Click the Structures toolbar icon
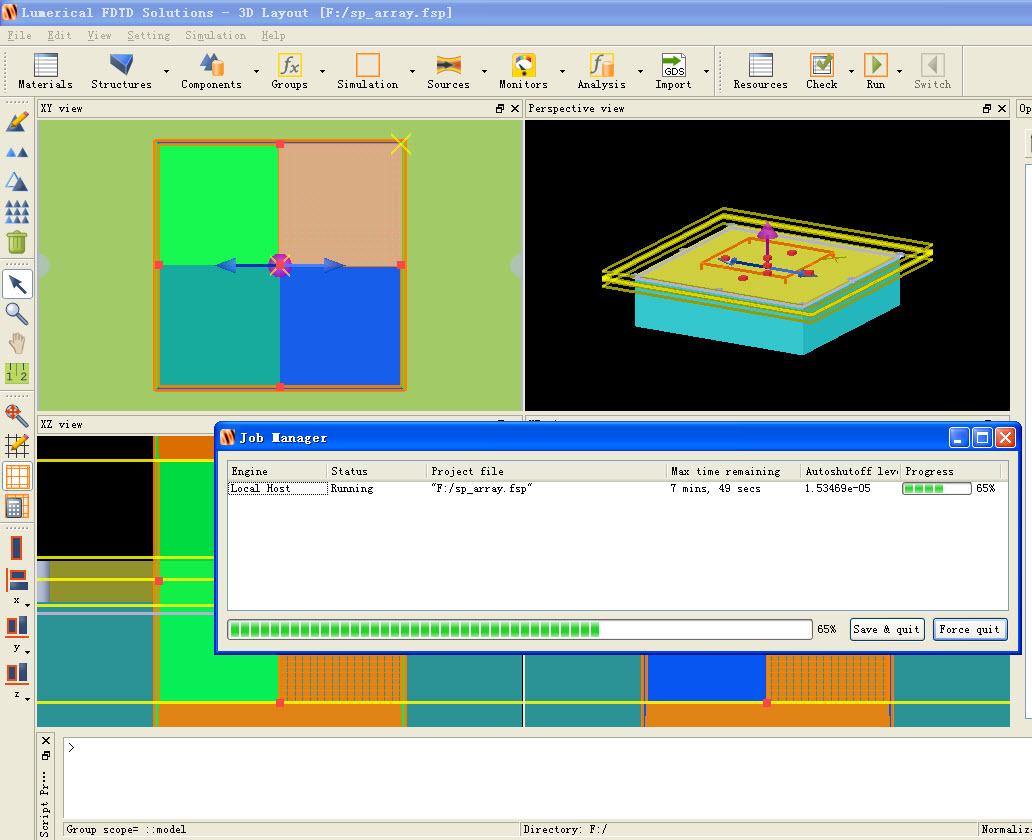The height and width of the screenshot is (840, 1032). click(x=121, y=65)
